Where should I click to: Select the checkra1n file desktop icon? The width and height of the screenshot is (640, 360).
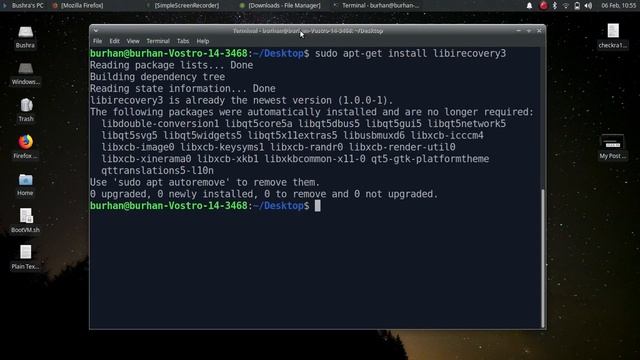pyautogui.click(x=613, y=36)
